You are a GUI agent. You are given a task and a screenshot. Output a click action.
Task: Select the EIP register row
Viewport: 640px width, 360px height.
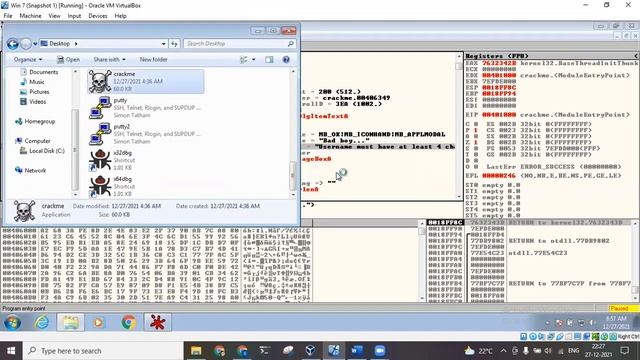[548, 115]
